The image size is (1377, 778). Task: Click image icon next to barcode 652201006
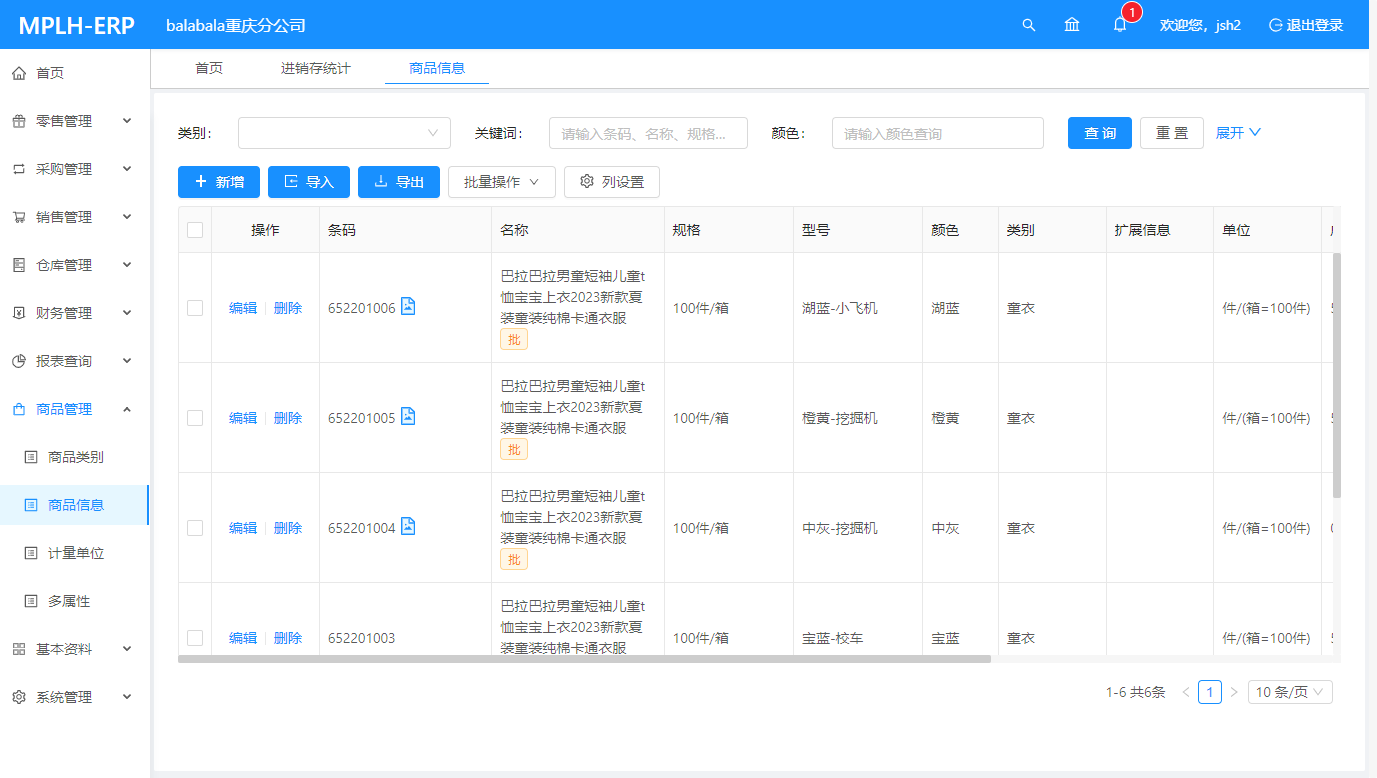click(408, 306)
